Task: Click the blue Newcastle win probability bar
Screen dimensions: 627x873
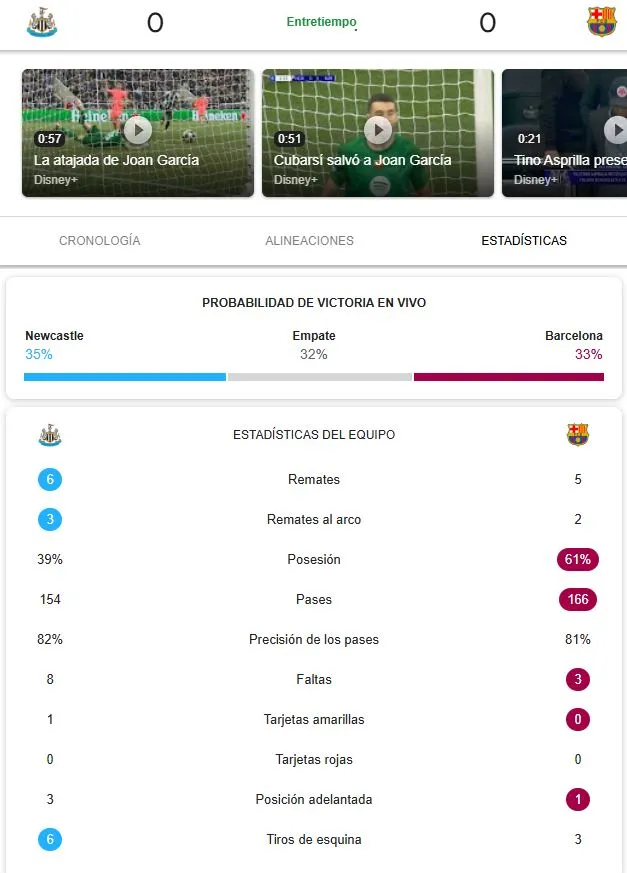Action: tap(125, 377)
